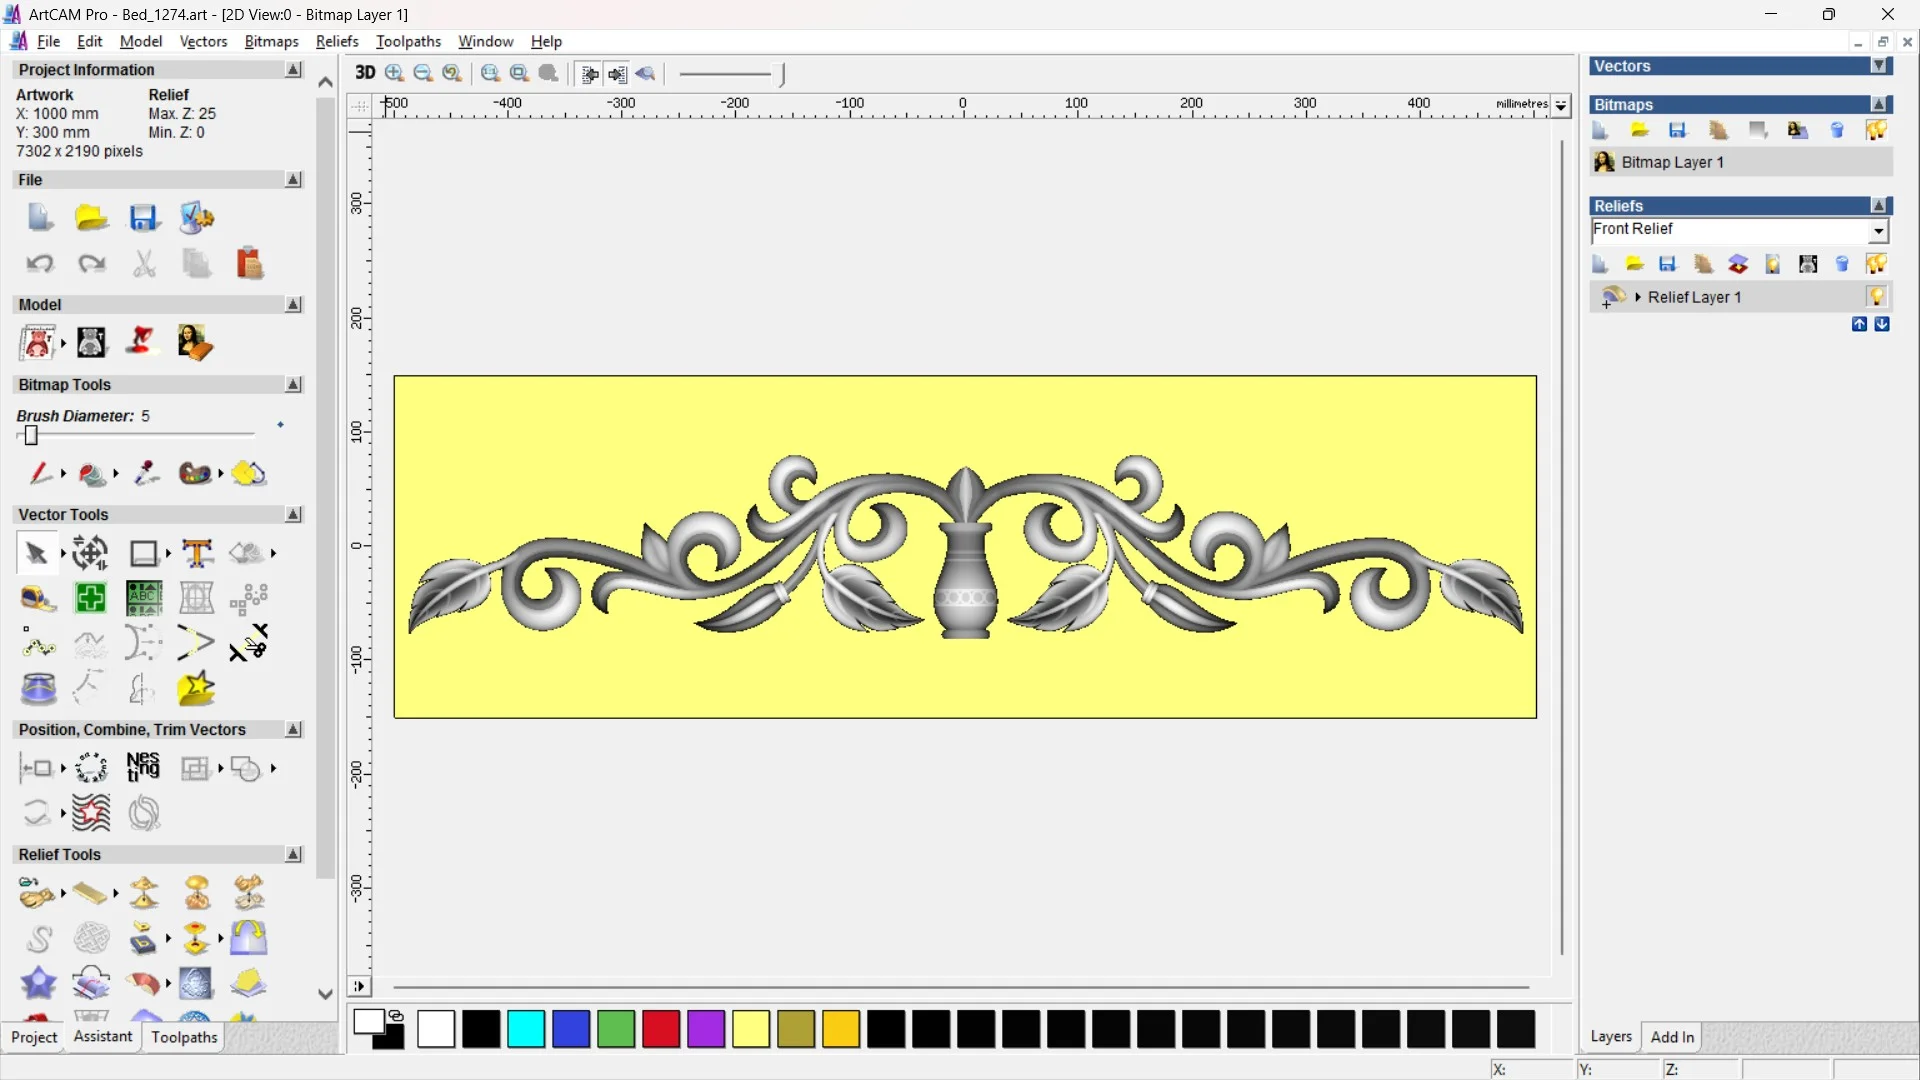1920x1080 pixels.
Task: Open the Toolpaths menu
Action: (408, 41)
